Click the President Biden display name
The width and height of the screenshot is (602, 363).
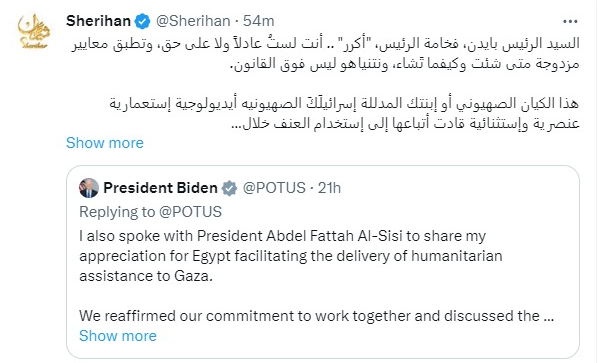[x=160, y=188]
